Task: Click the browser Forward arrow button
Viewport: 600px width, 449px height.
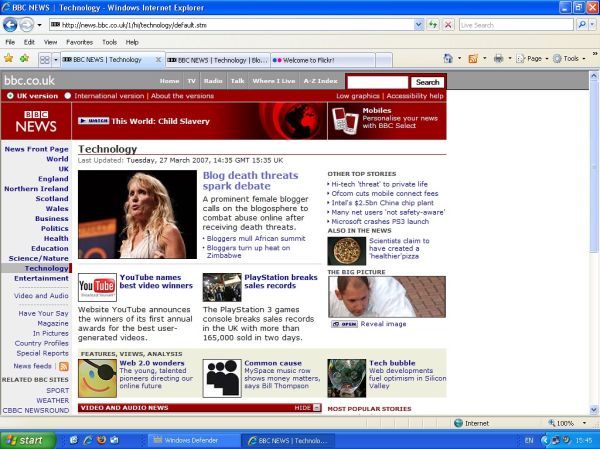Action: click(x=26, y=25)
